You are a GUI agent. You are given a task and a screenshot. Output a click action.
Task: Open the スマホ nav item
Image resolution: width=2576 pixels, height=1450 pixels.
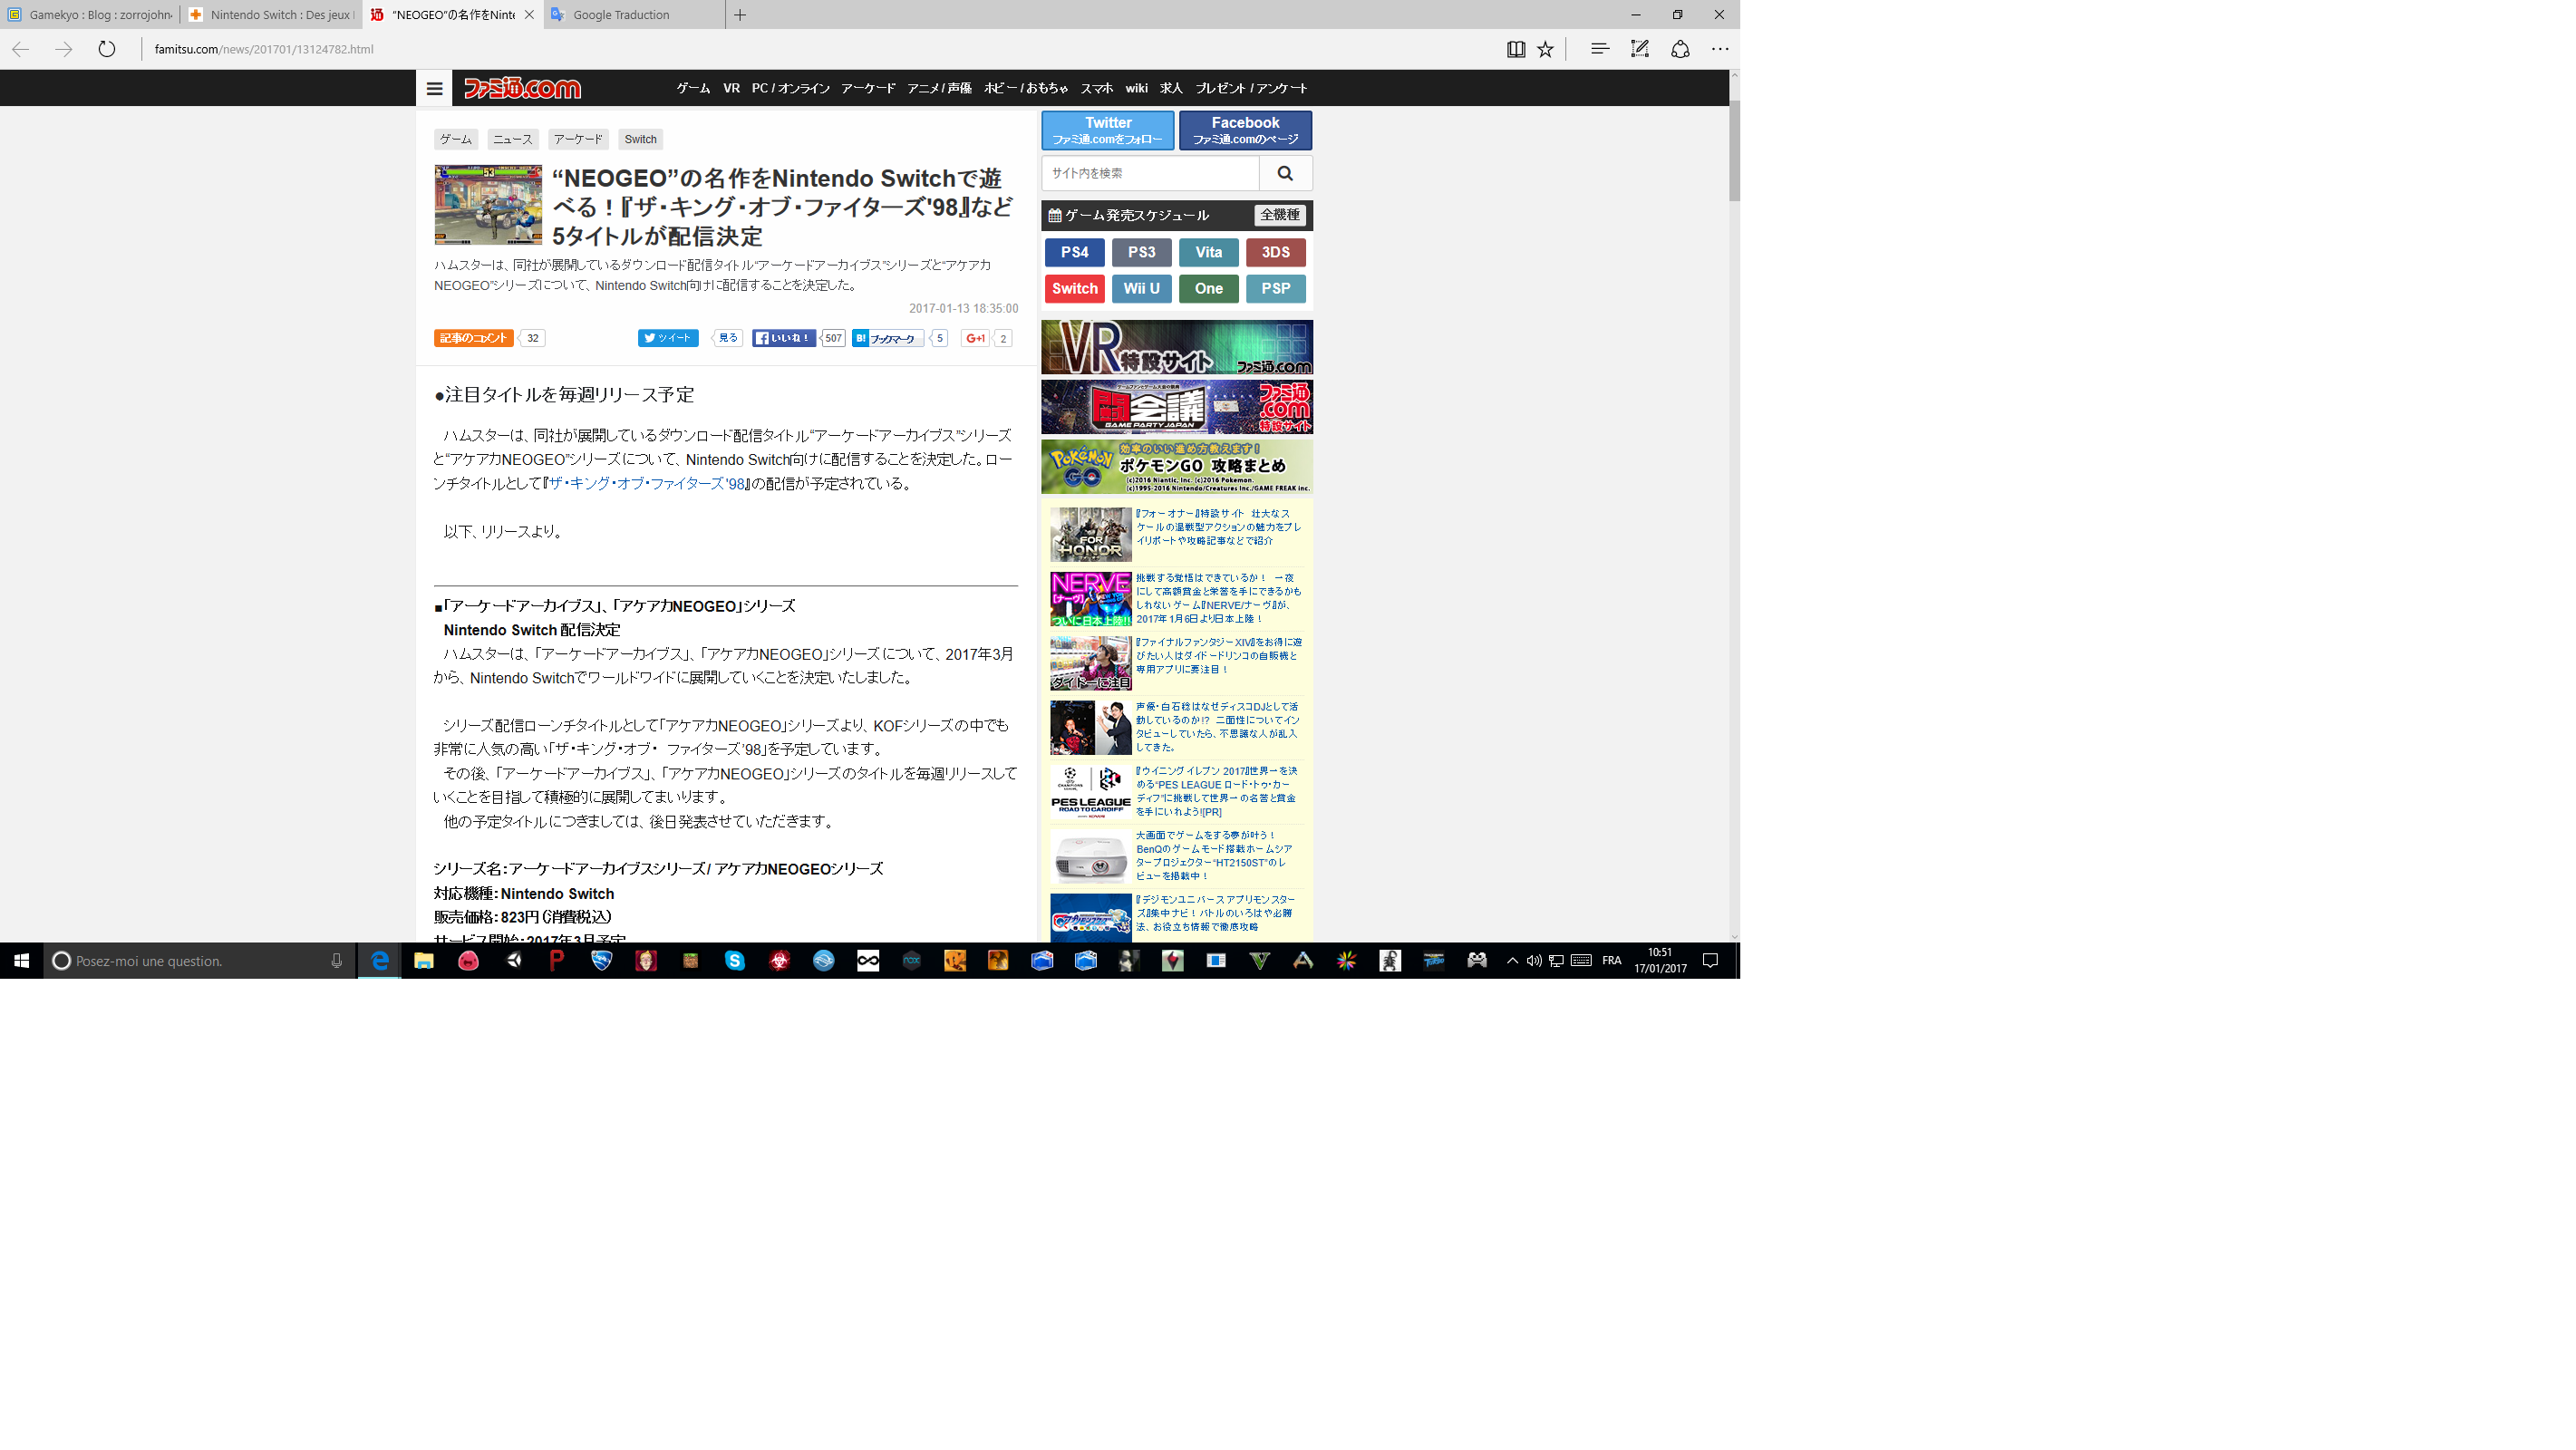click(1096, 88)
